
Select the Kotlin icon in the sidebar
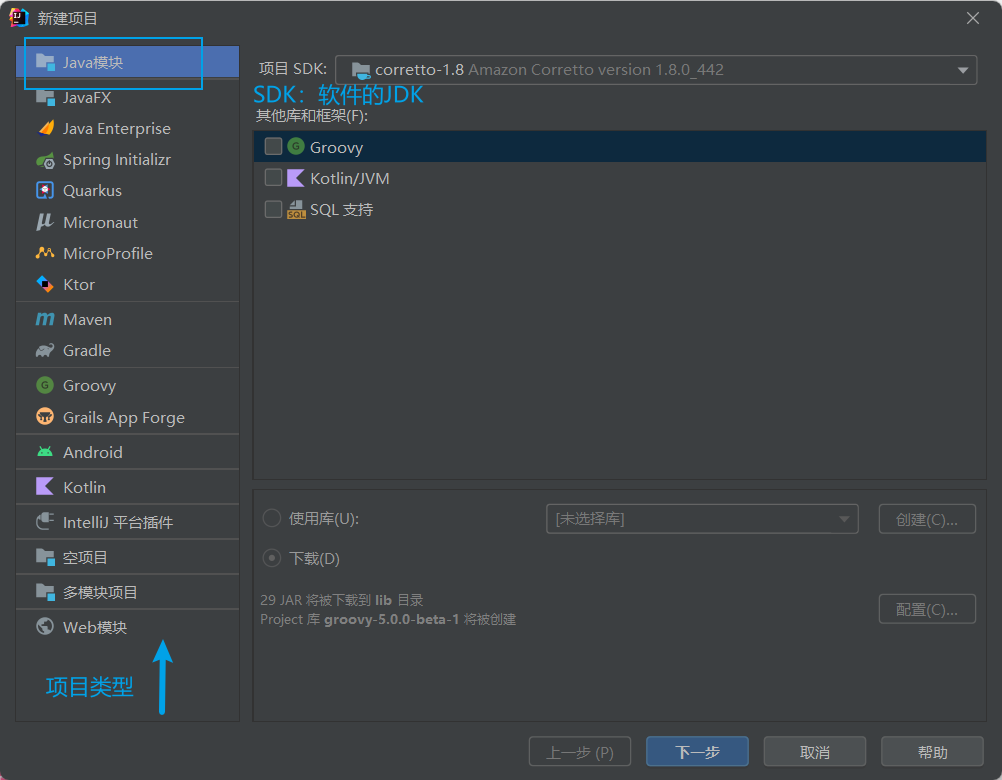pos(45,487)
